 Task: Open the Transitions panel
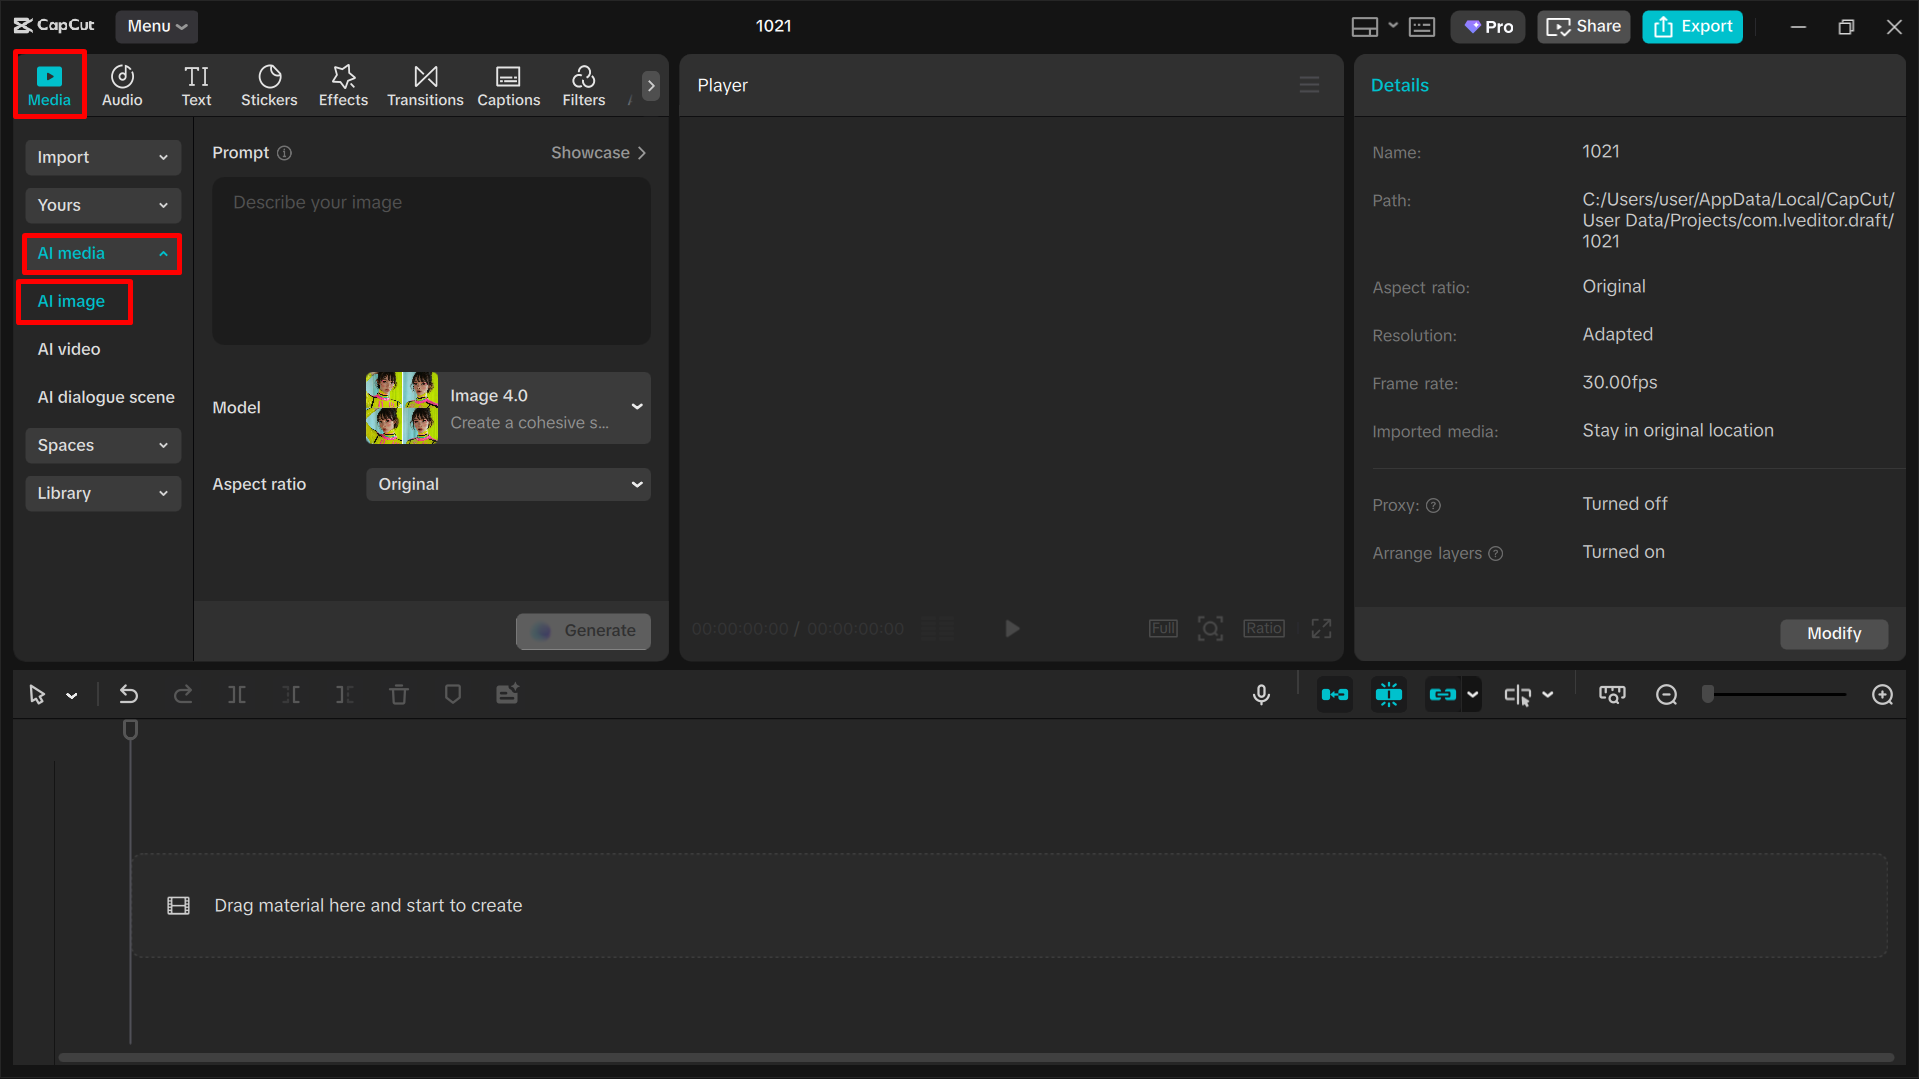(425, 84)
